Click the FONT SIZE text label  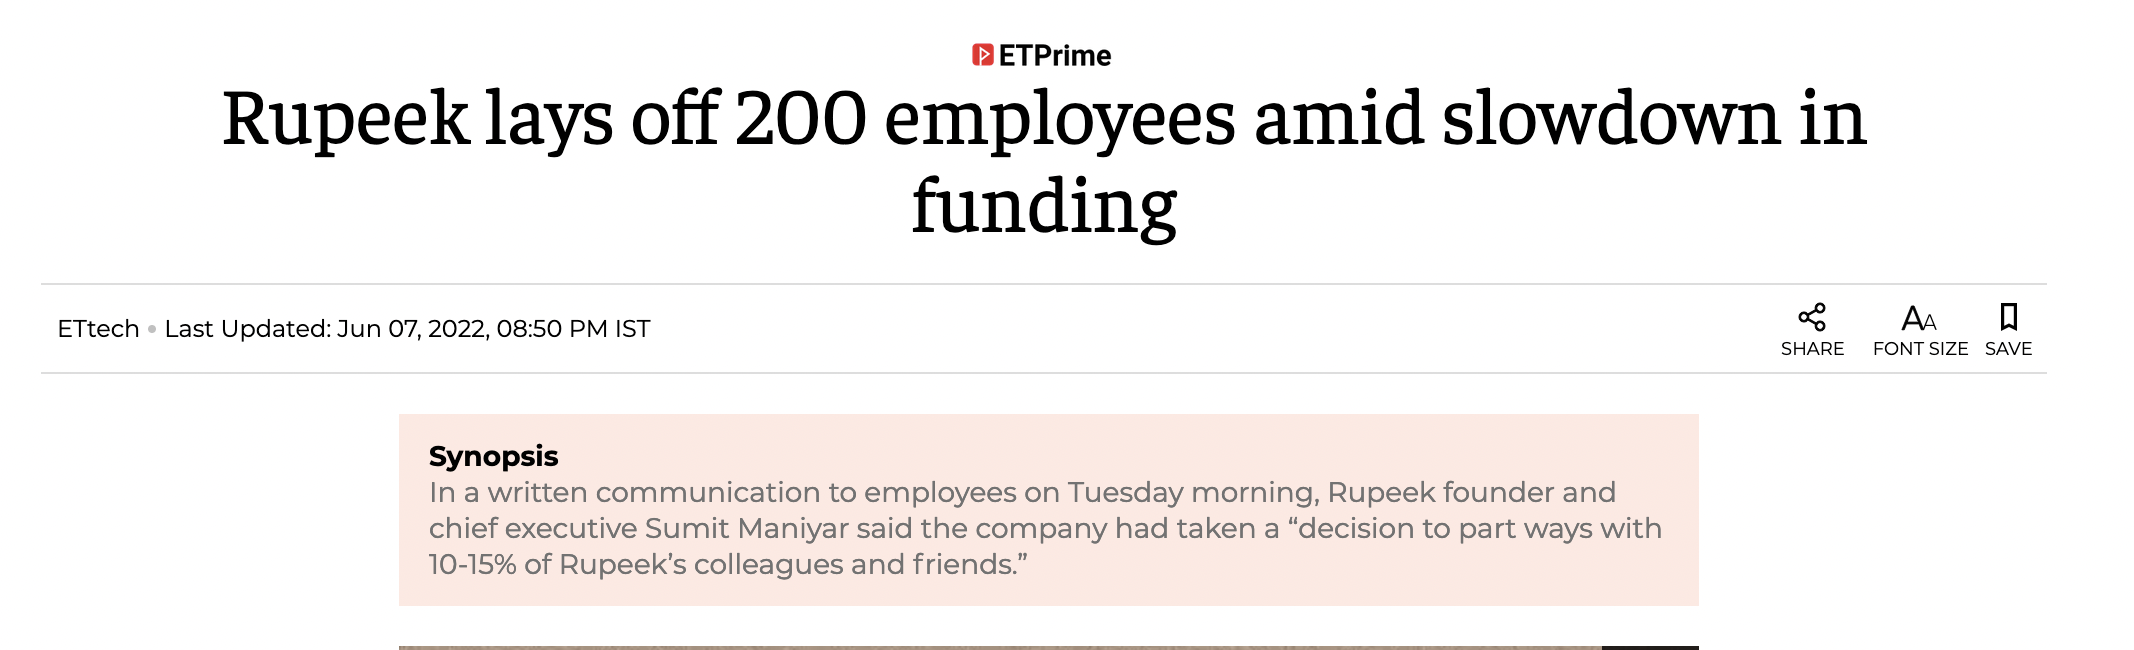coord(1920,349)
